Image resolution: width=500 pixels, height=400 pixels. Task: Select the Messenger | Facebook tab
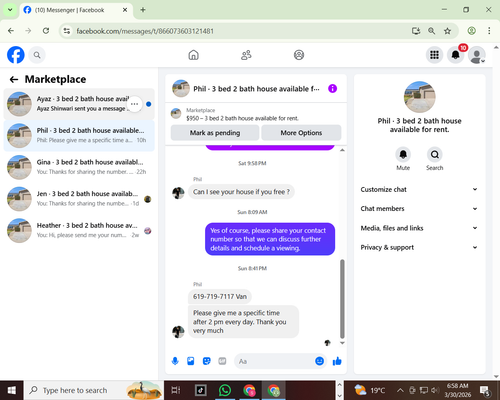coord(76,10)
